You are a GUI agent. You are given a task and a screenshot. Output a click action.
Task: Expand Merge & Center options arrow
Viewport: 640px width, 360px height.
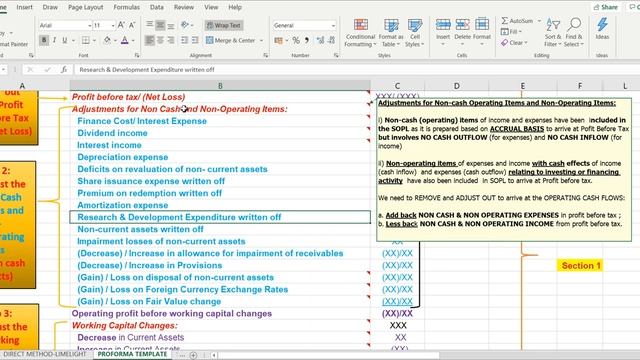tap(261, 40)
